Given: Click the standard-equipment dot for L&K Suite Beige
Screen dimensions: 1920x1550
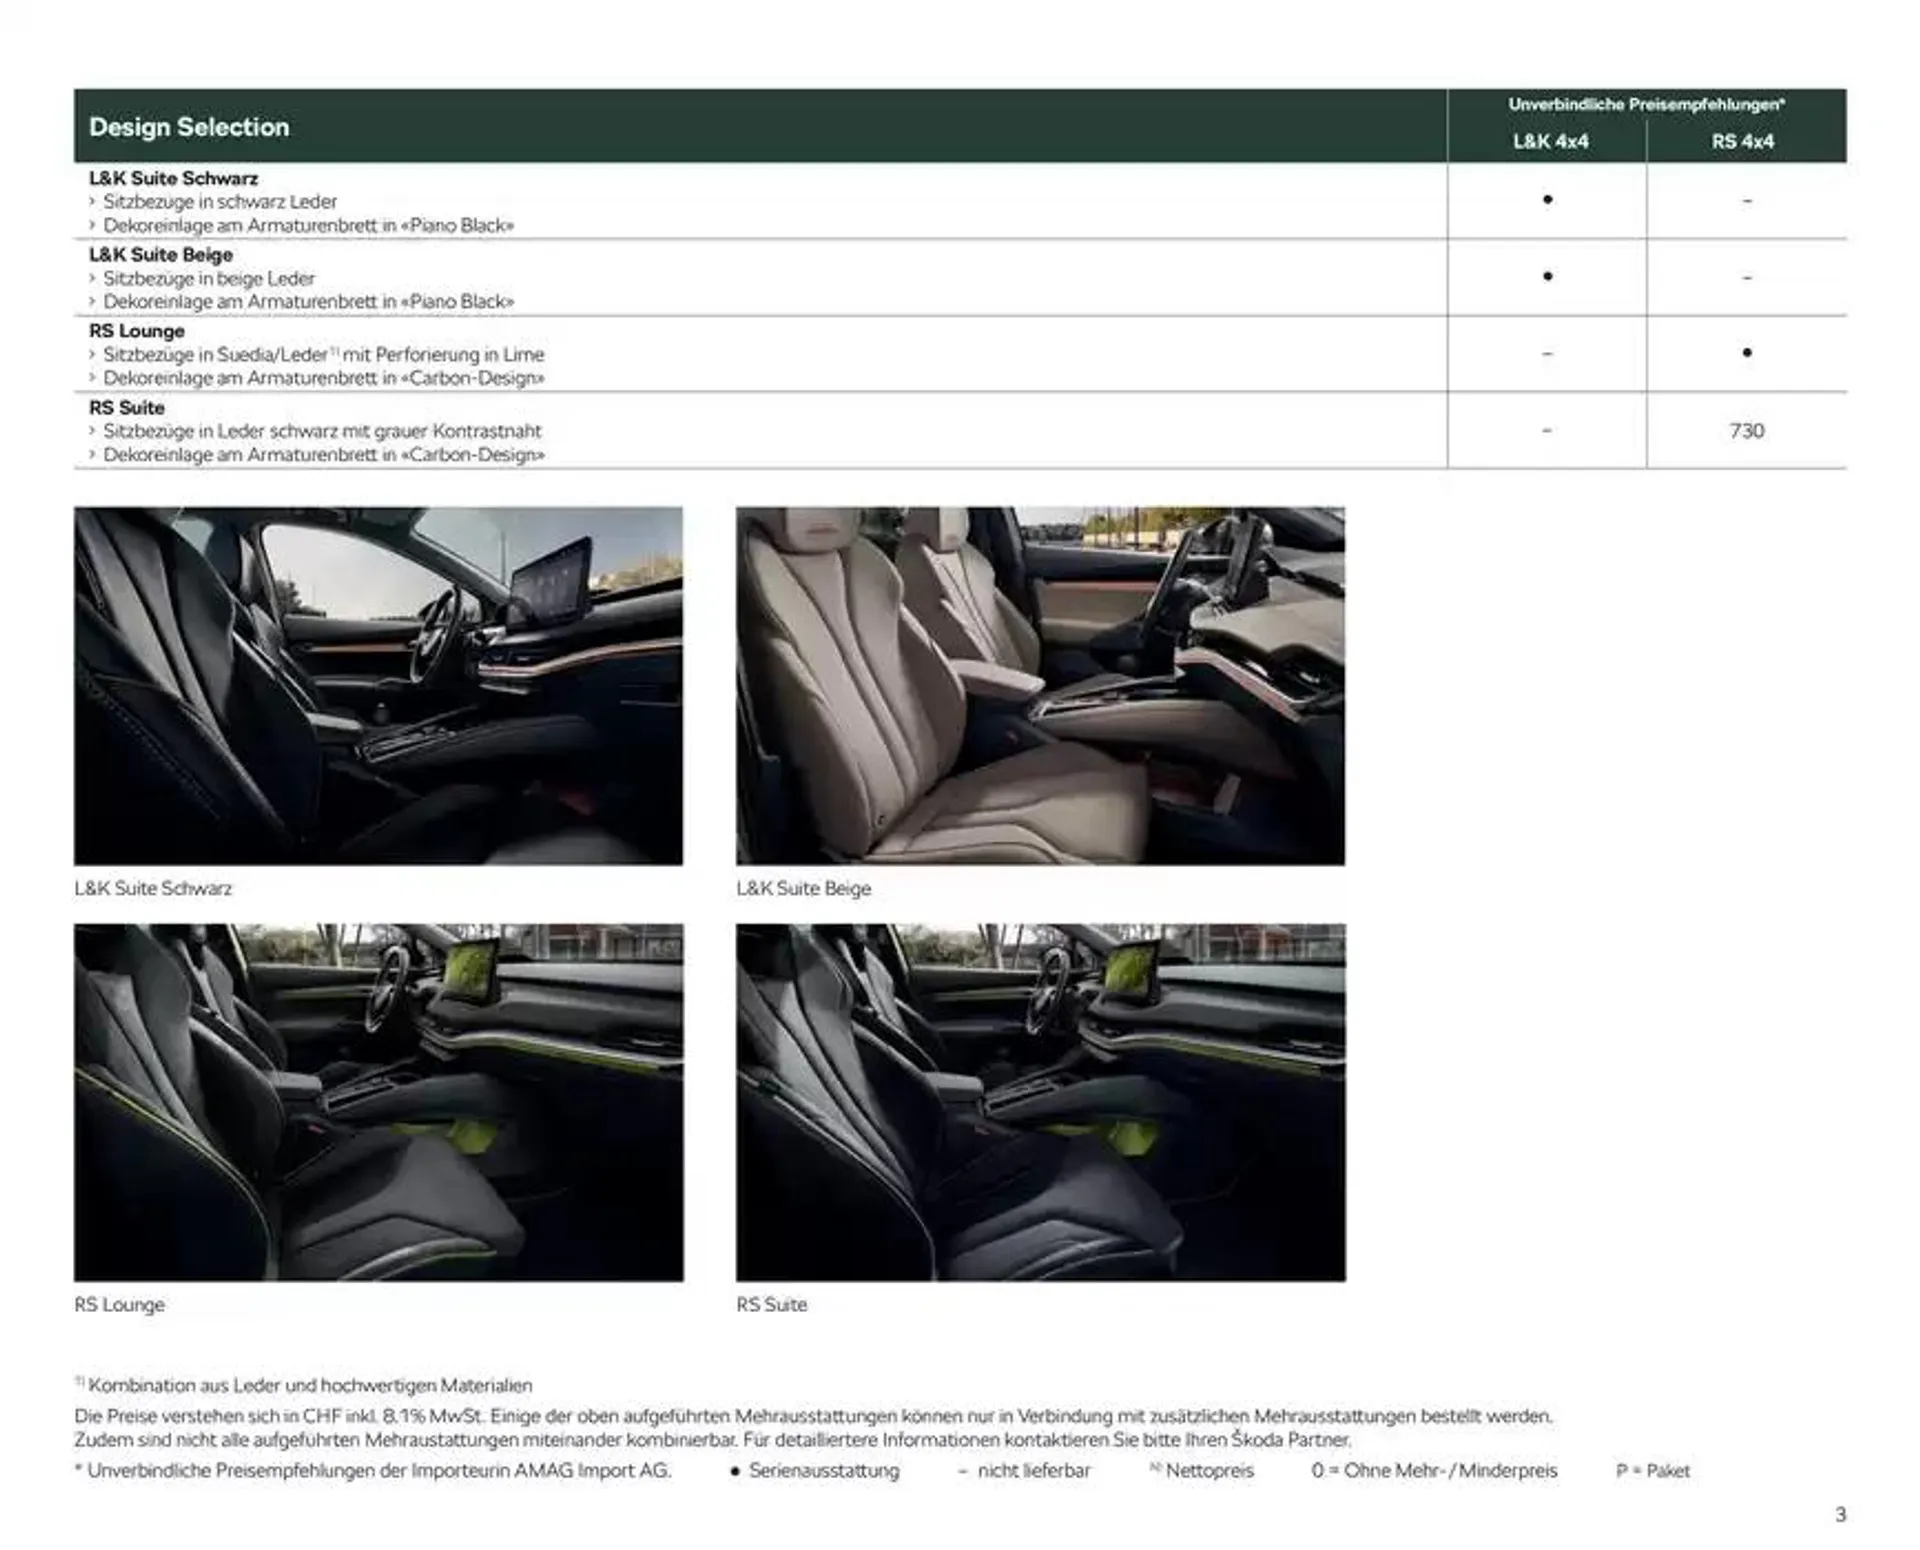Looking at the screenshot, I should 1547,276.
